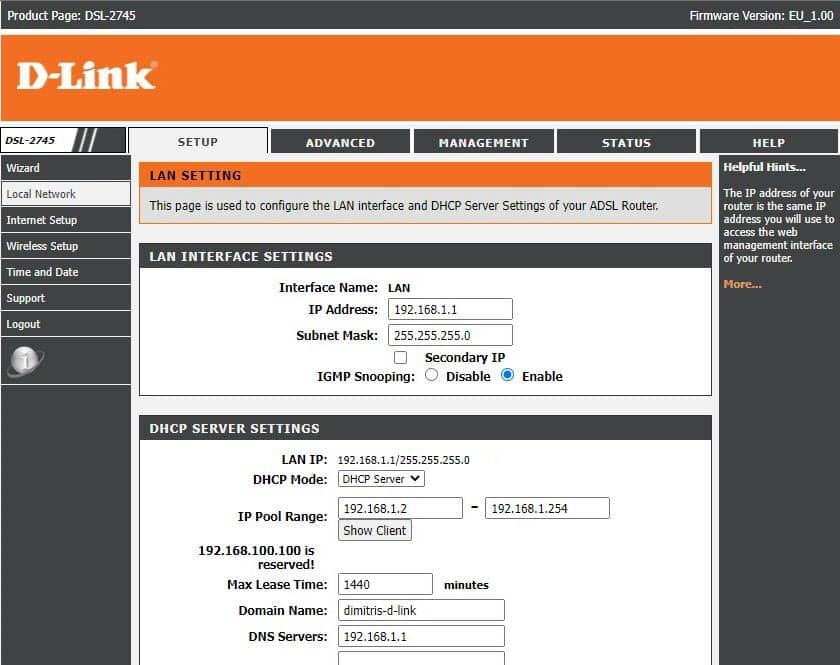This screenshot has height=665, width=840.
Task: Switch to the ADVANCED tab
Action: click(340, 141)
